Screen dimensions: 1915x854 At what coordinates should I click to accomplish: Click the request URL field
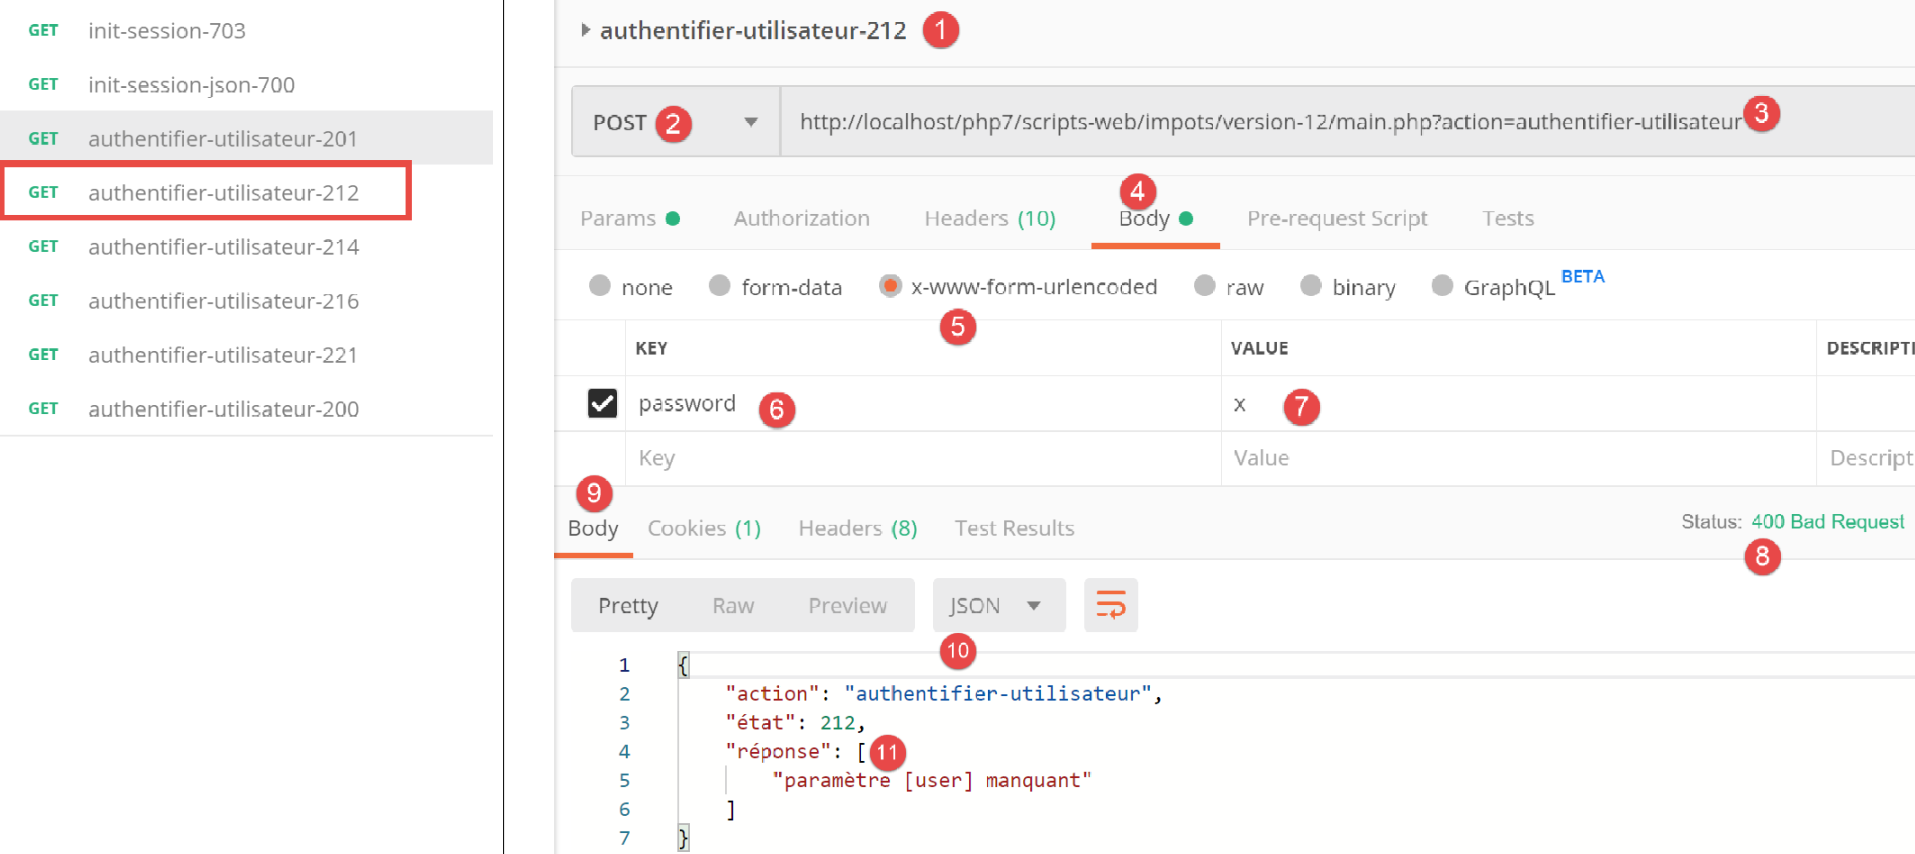pos(1270,122)
